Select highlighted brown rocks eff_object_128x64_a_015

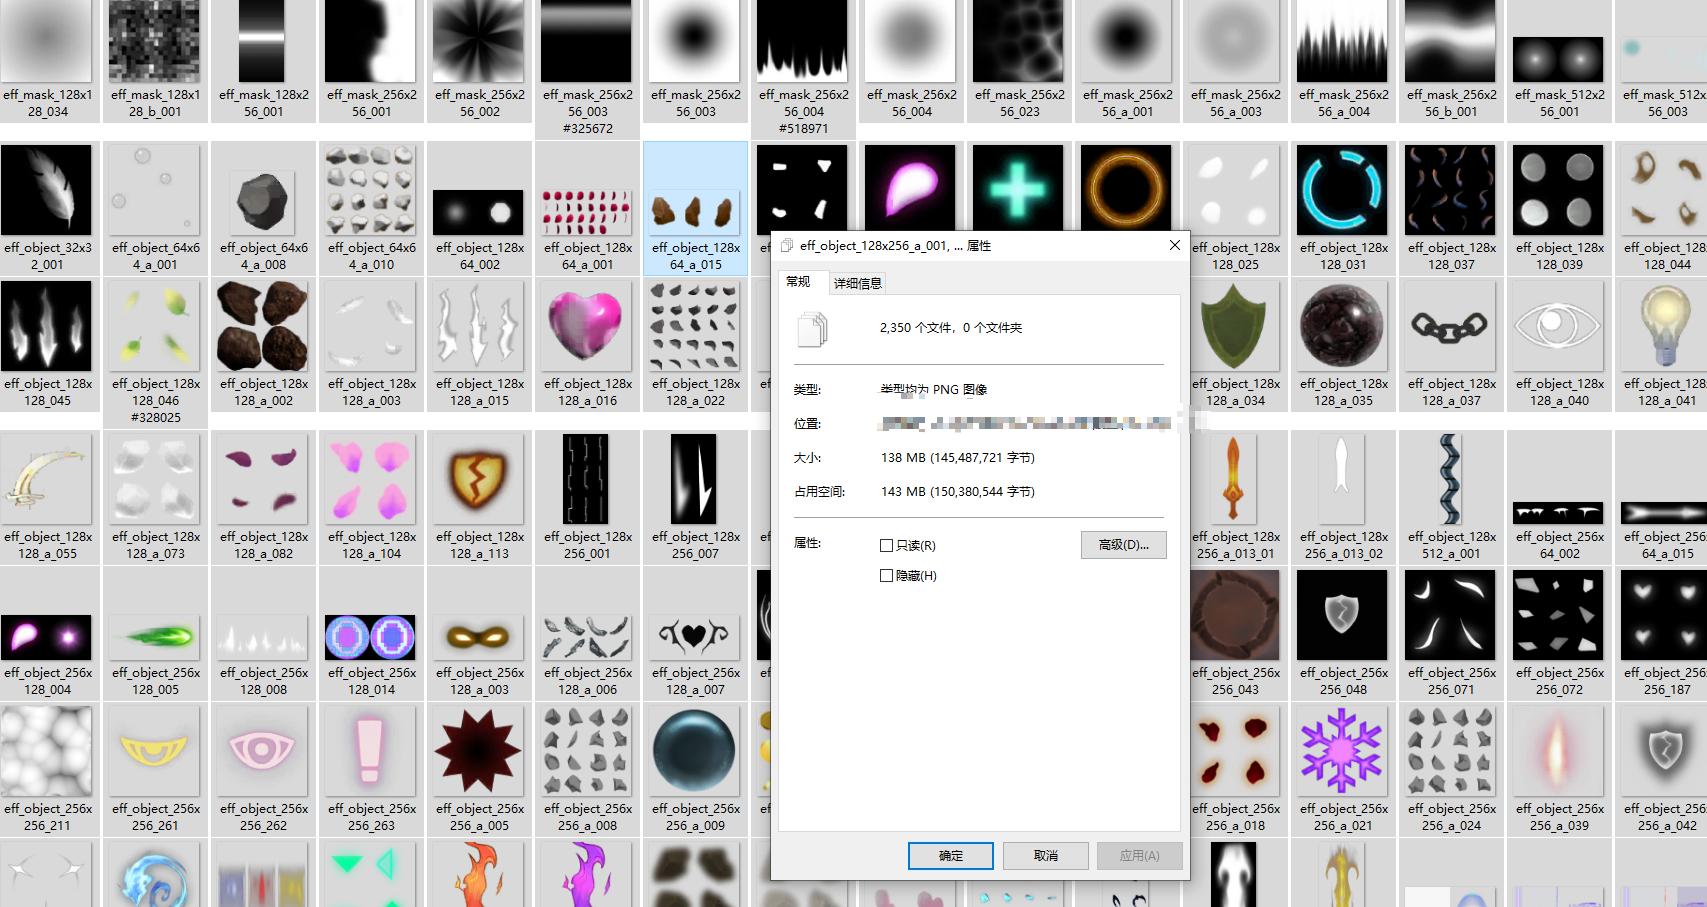pyautogui.click(x=695, y=212)
